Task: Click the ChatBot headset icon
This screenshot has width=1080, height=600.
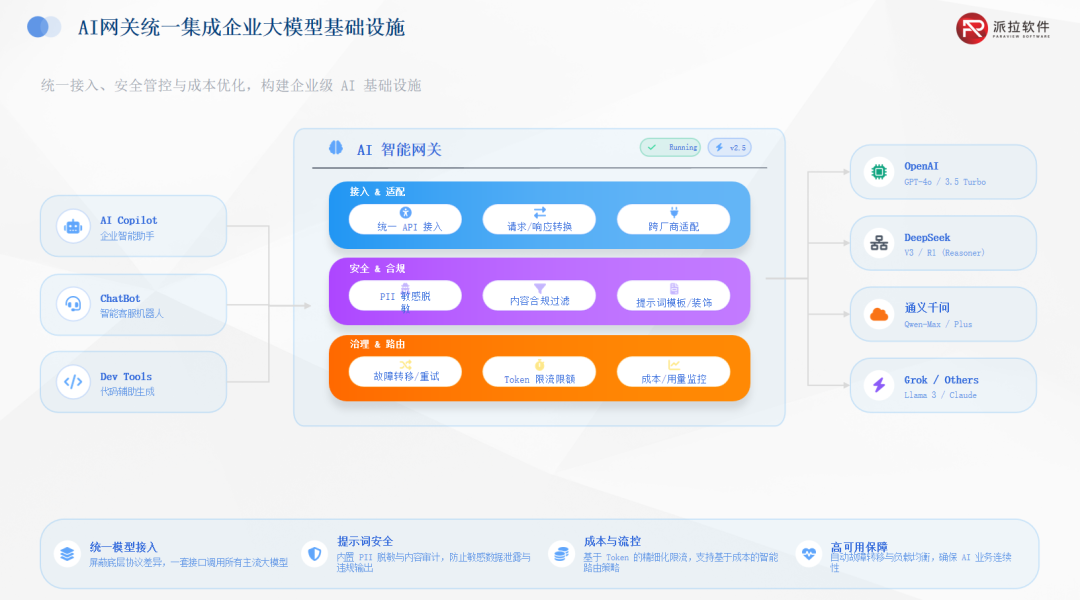Action: click(x=73, y=304)
